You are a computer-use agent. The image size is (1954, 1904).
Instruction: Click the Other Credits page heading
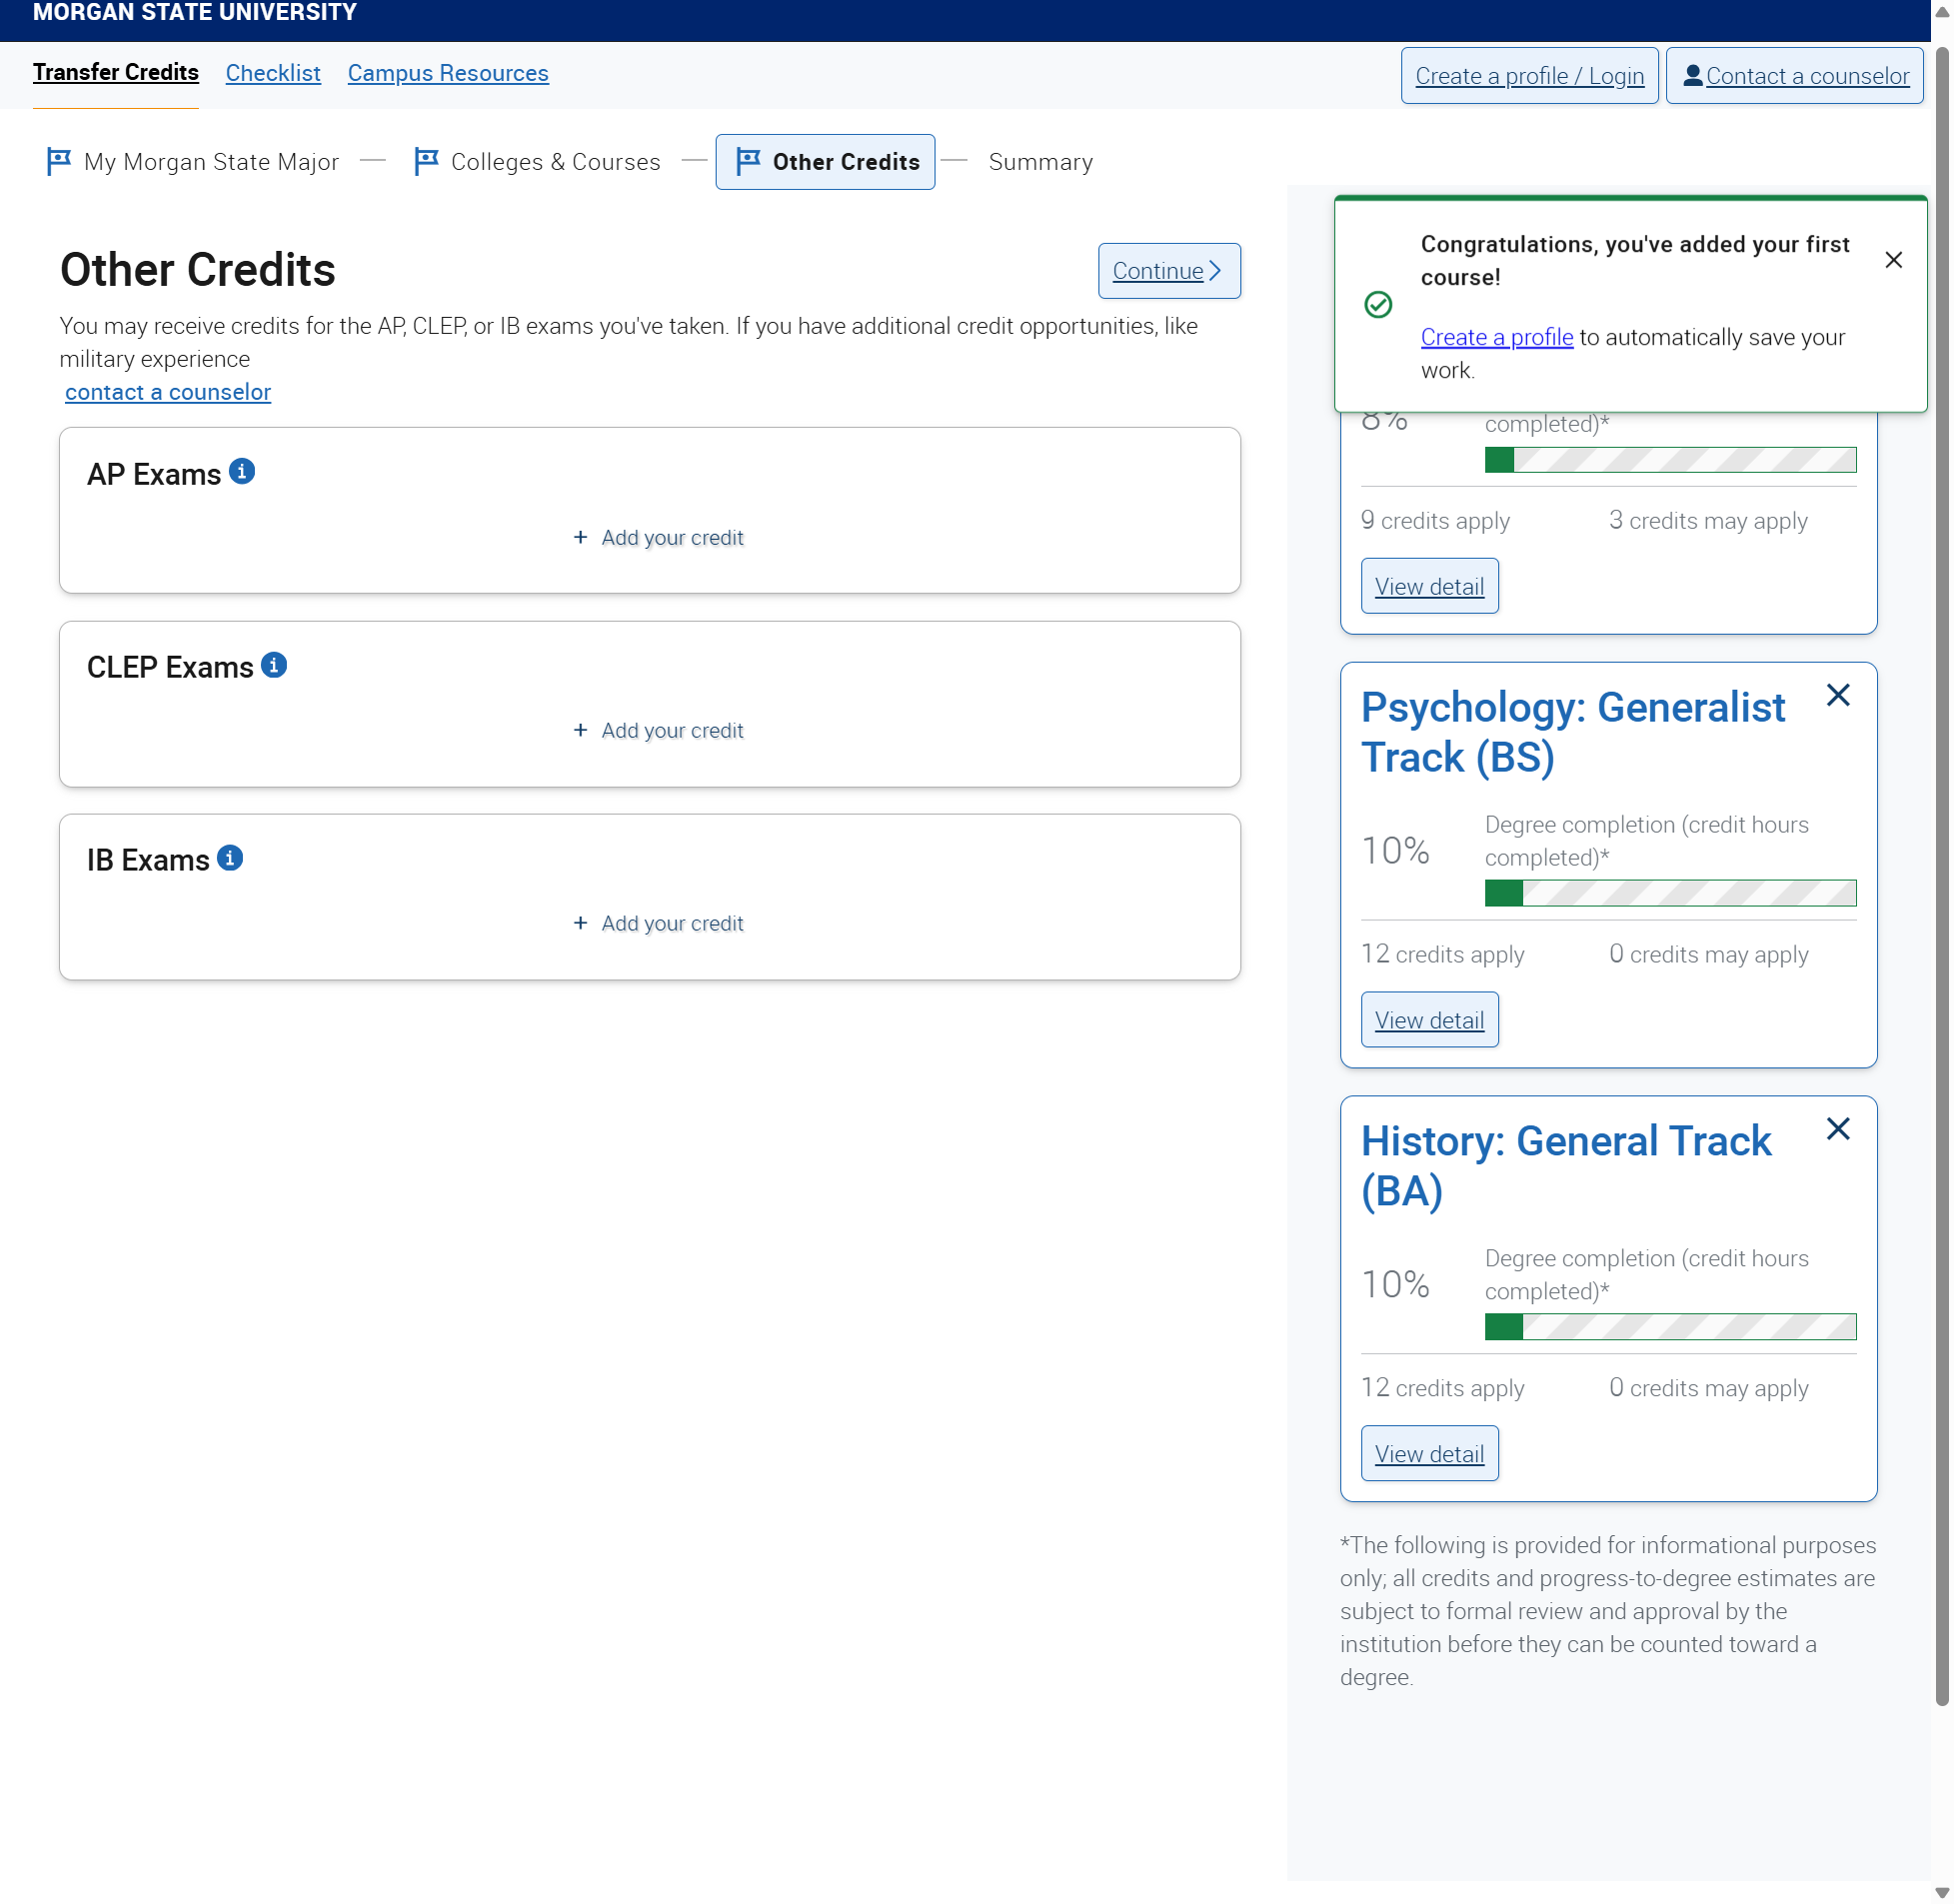(198, 270)
